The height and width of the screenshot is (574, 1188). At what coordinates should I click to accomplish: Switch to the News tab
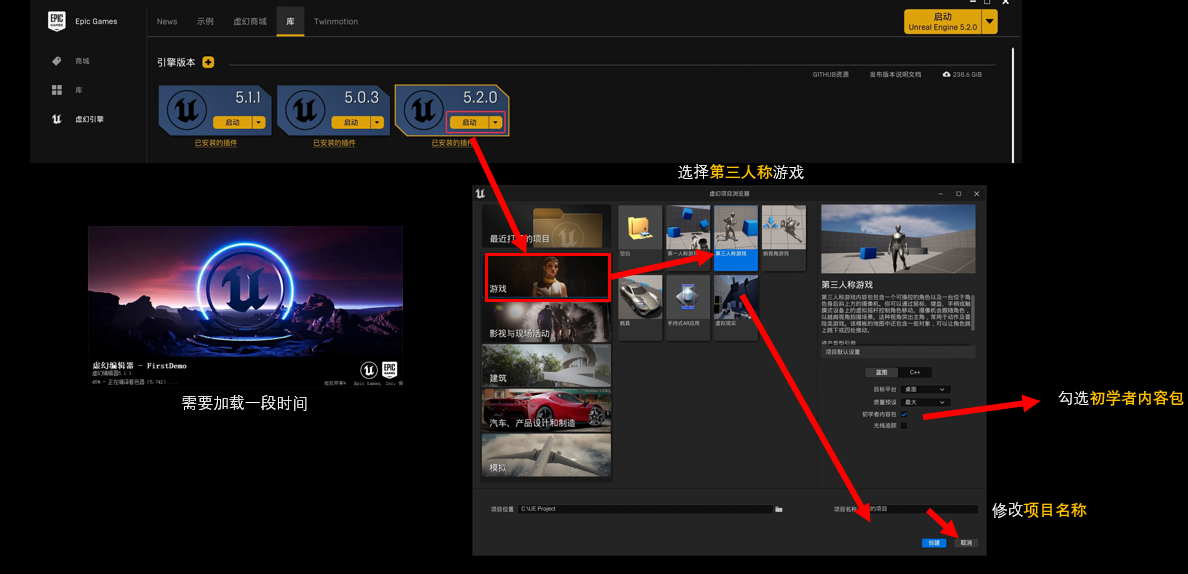click(167, 21)
